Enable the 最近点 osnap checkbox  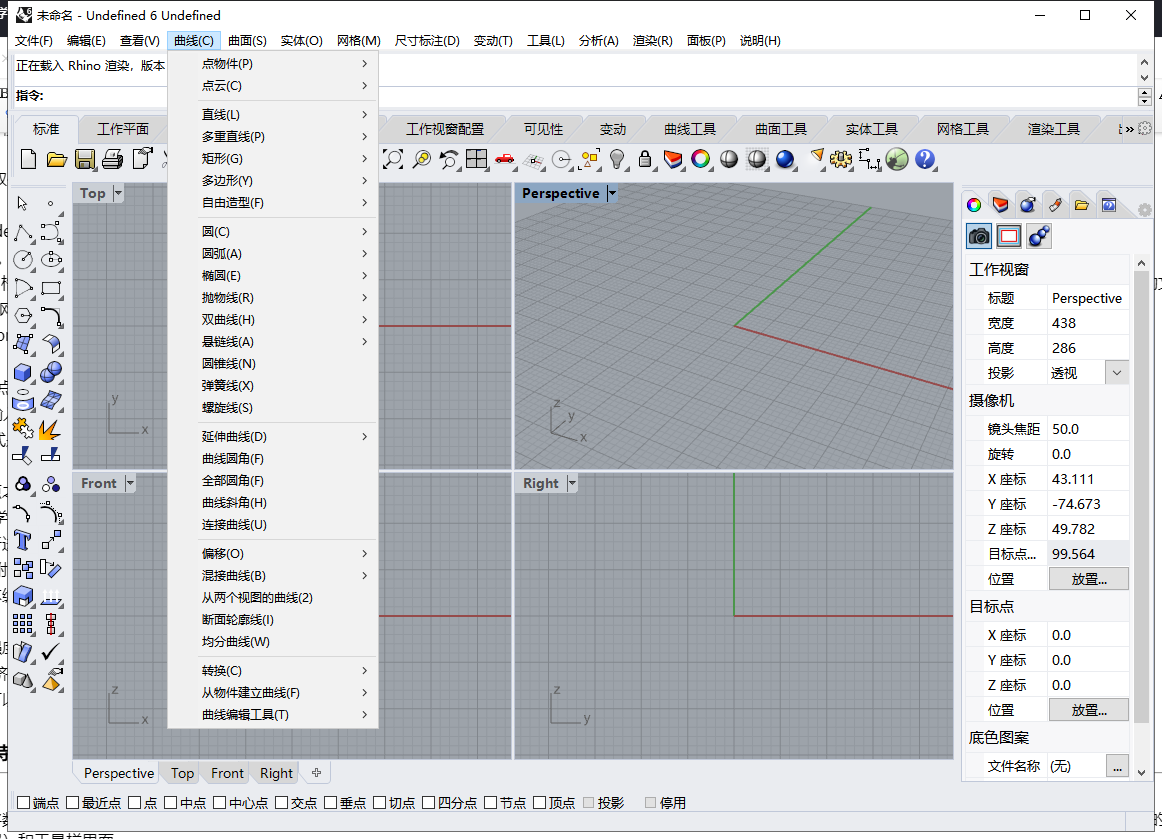point(73,803)
